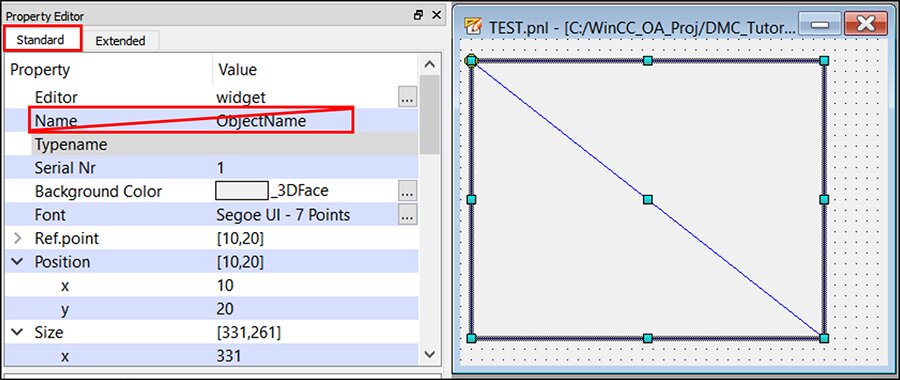
Task: Click right-middle resize handle of widget
Action: click(x=824, y=199)
